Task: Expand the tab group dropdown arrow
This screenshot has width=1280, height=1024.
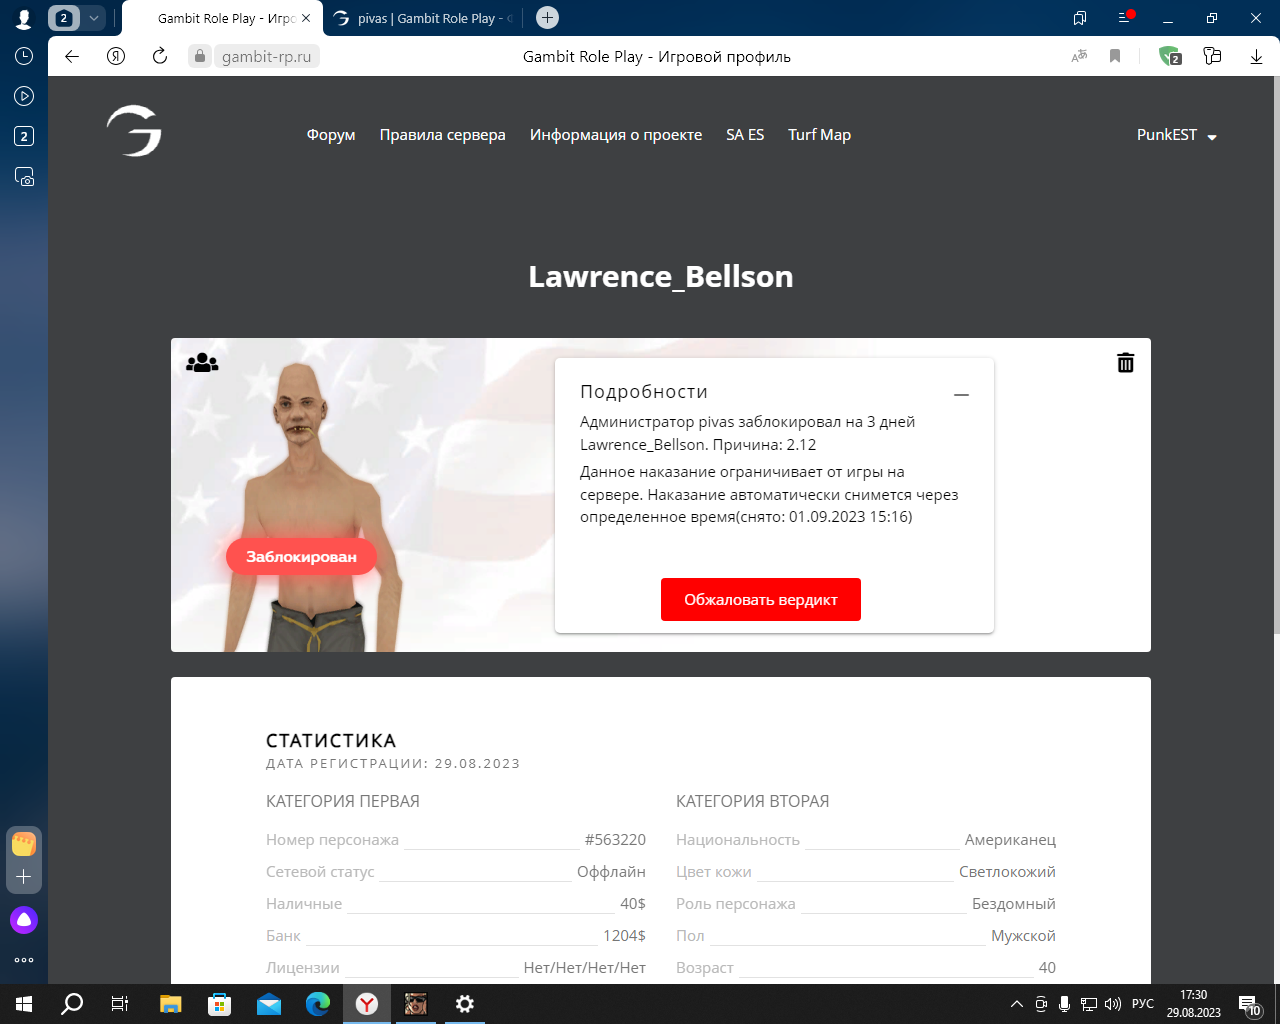Action: tap(94, 18)
